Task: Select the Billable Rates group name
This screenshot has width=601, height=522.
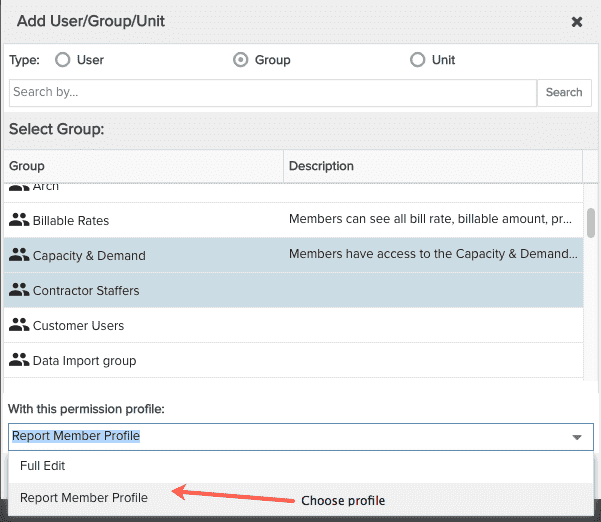Action: (x=71, y=221)
